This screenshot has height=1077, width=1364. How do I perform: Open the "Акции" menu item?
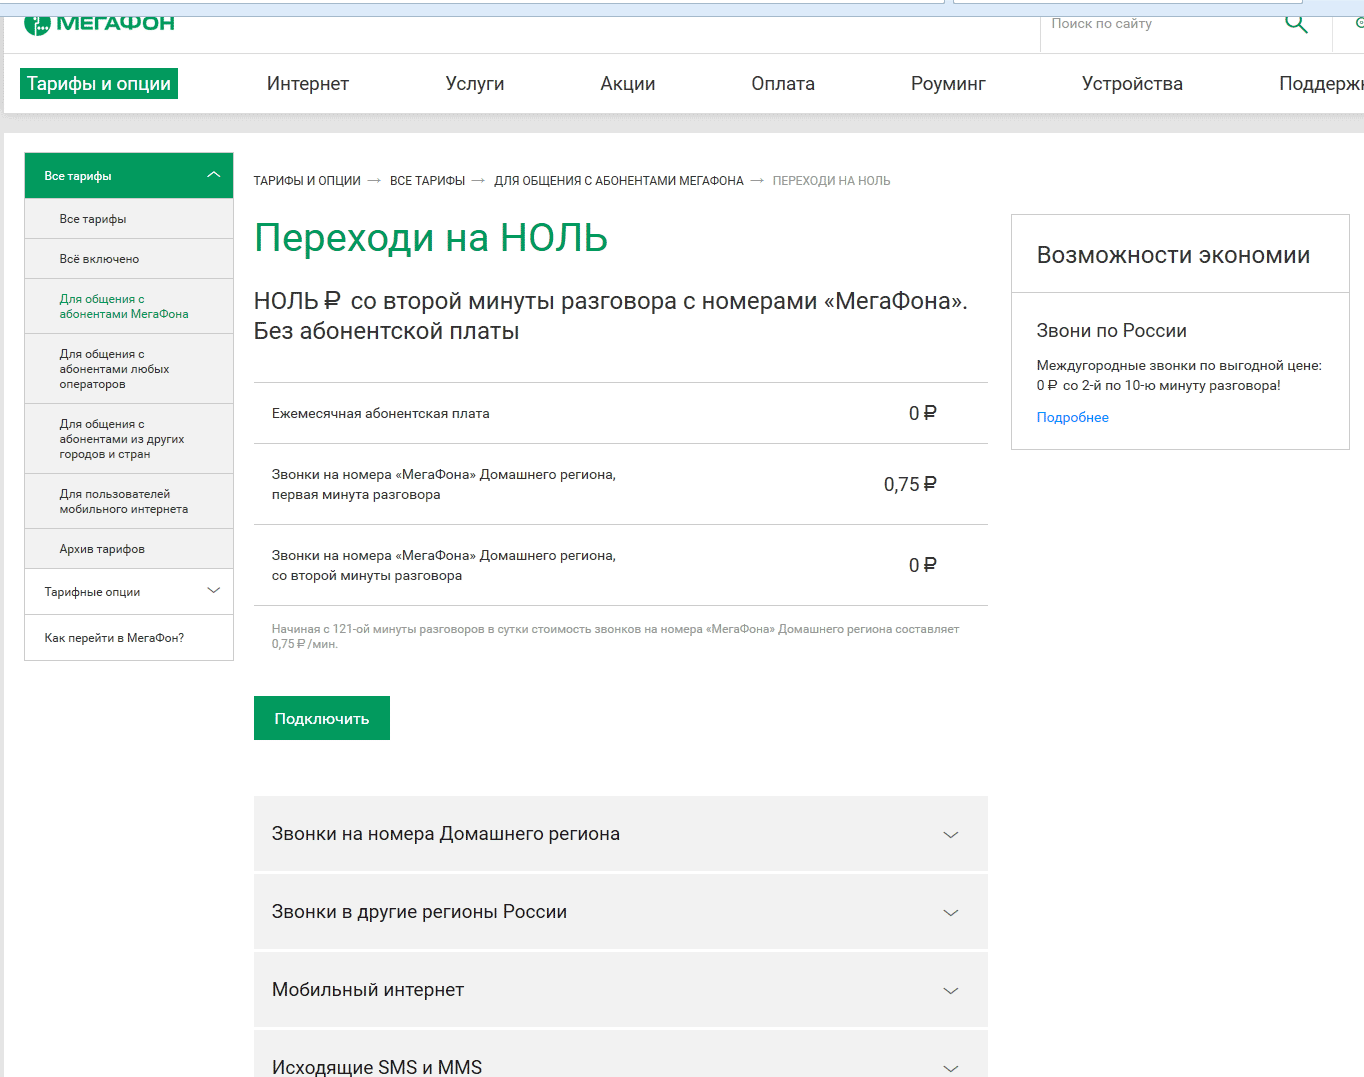[x=628, y=84]
